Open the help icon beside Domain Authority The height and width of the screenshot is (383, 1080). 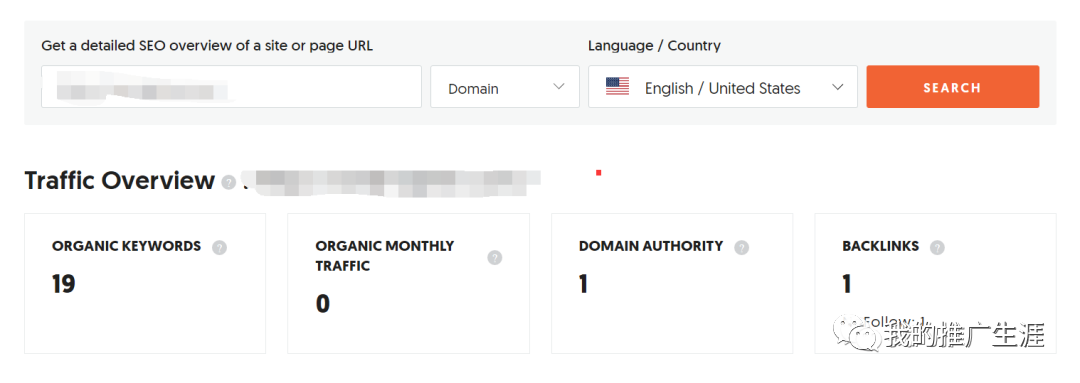(x=741, y=247)
